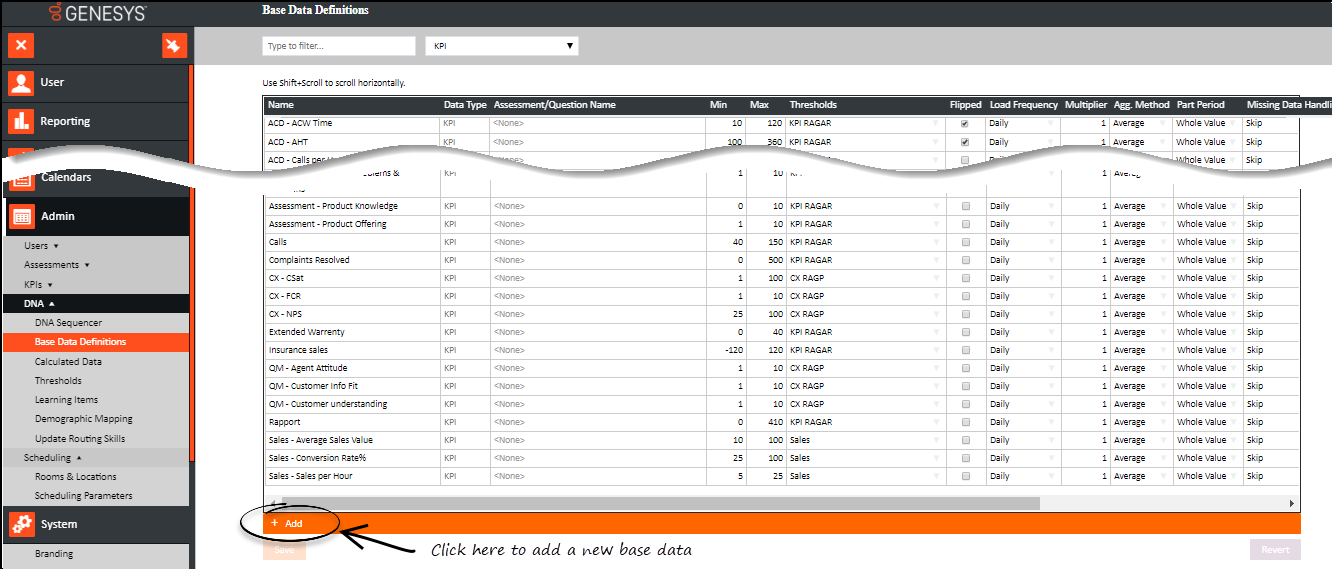Viewport: 1332px width, 569px height.
Task: Click the Admin section icon
Action: (21, 216)
